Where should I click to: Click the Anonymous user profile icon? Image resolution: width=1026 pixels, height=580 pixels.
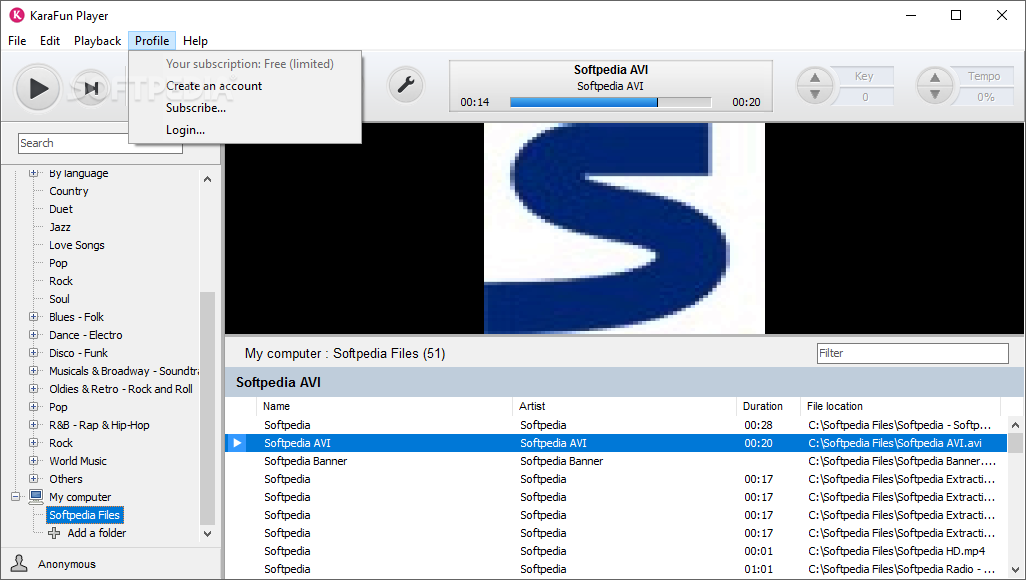(x=19, y=563)
